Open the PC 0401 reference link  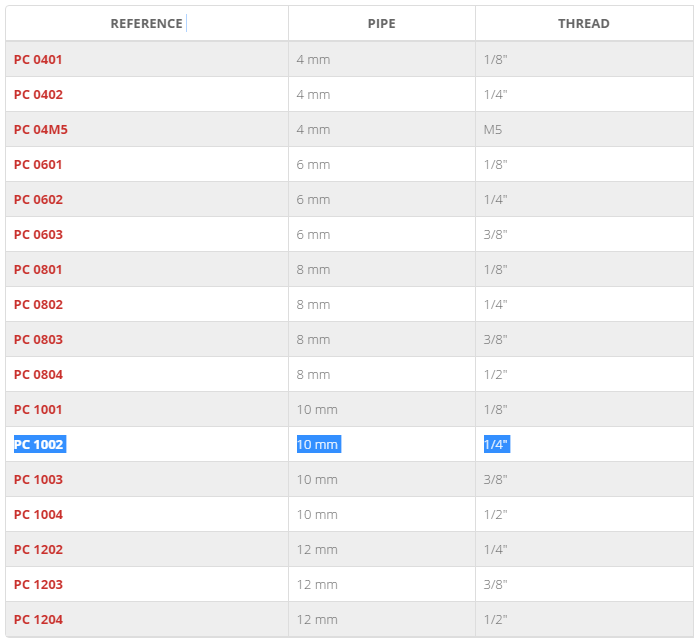point(38,59)
